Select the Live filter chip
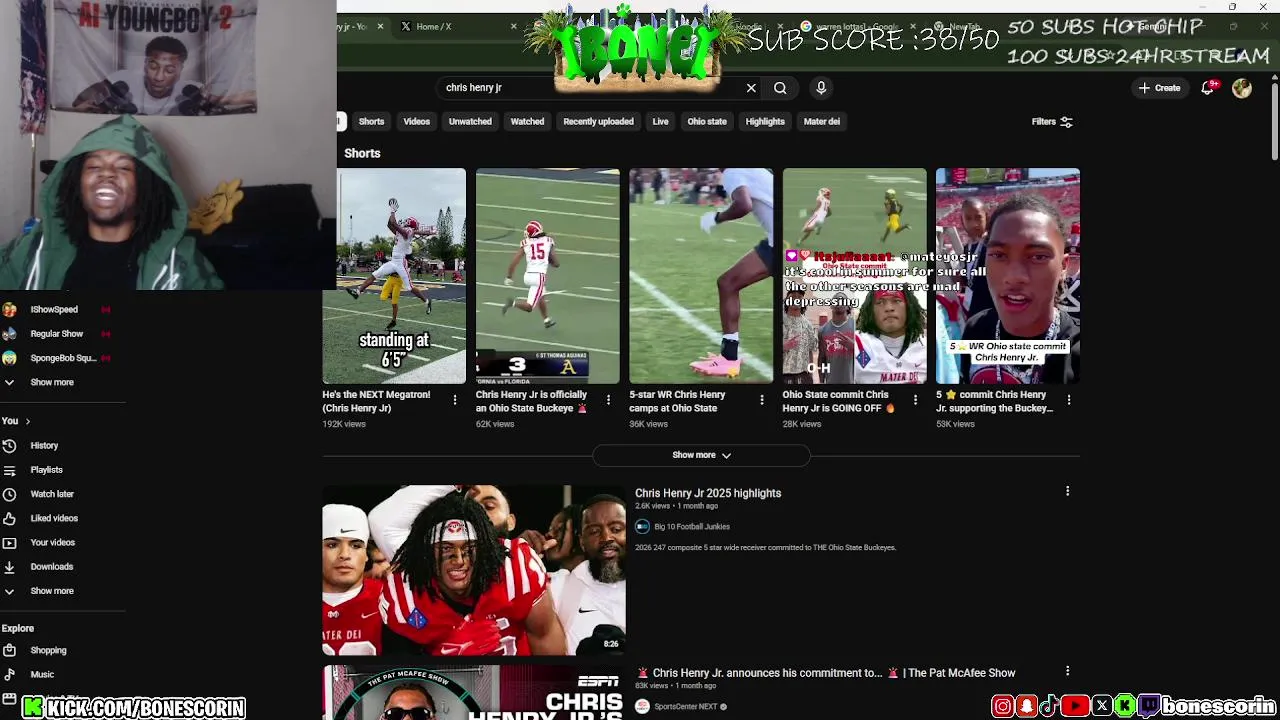 point(660,122)
